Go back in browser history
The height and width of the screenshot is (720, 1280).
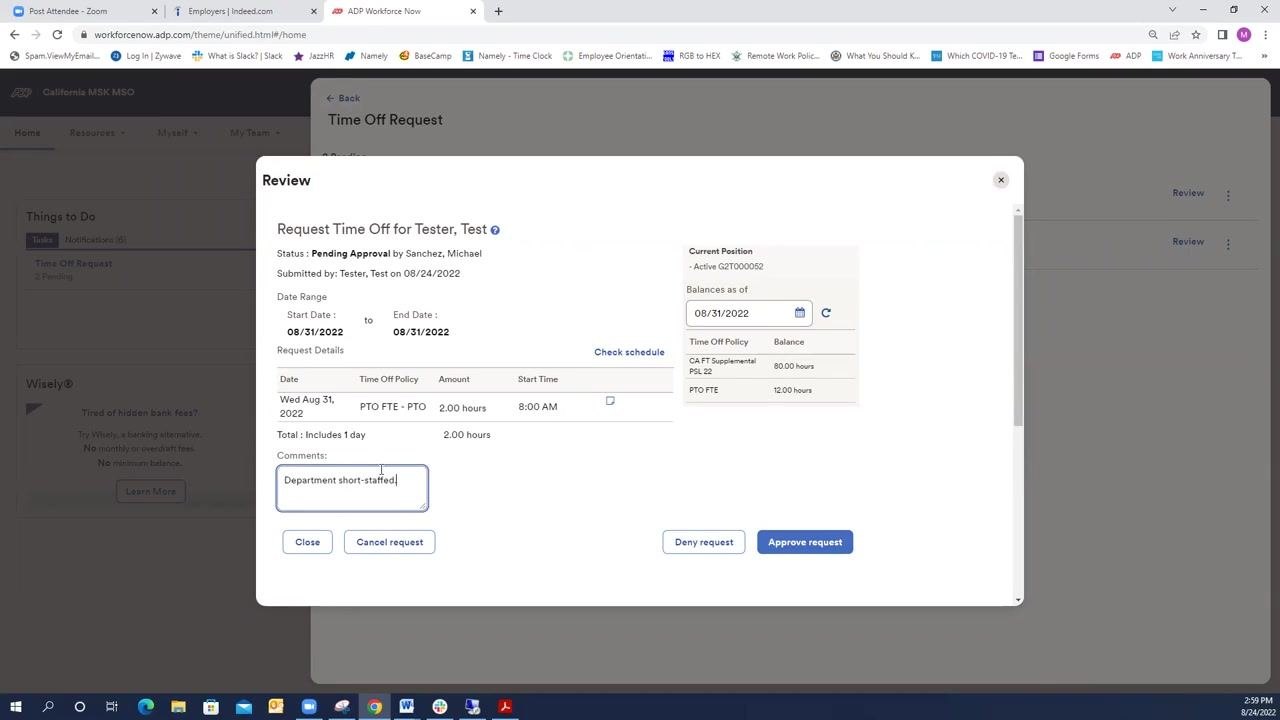click(x=14, y=35)
